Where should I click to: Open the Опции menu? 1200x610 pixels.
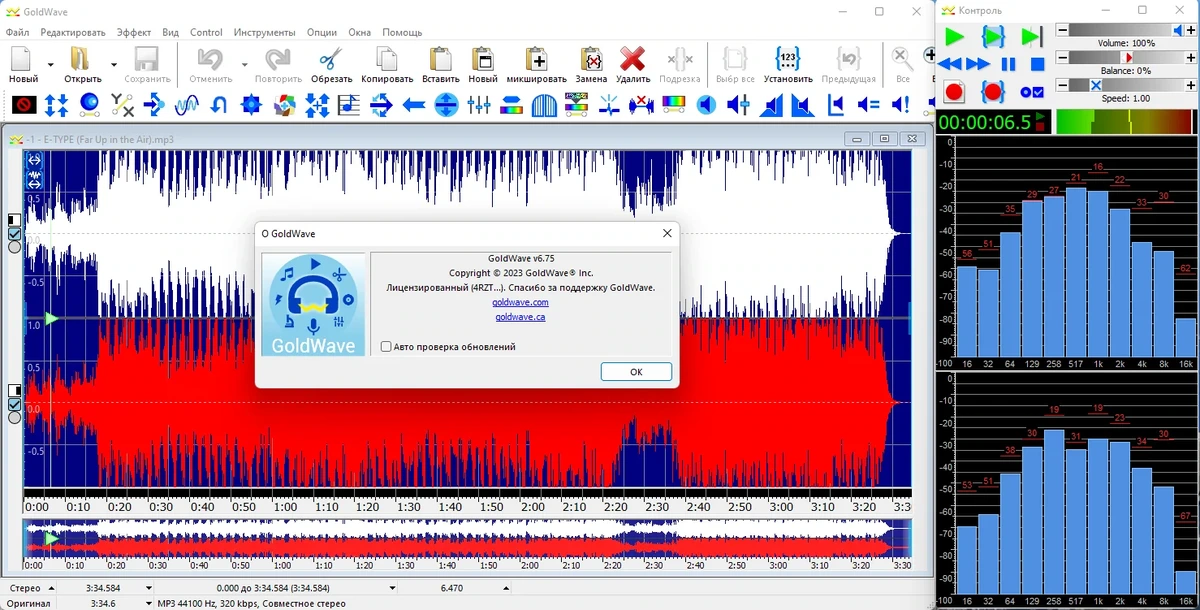[x=322, y=32]
